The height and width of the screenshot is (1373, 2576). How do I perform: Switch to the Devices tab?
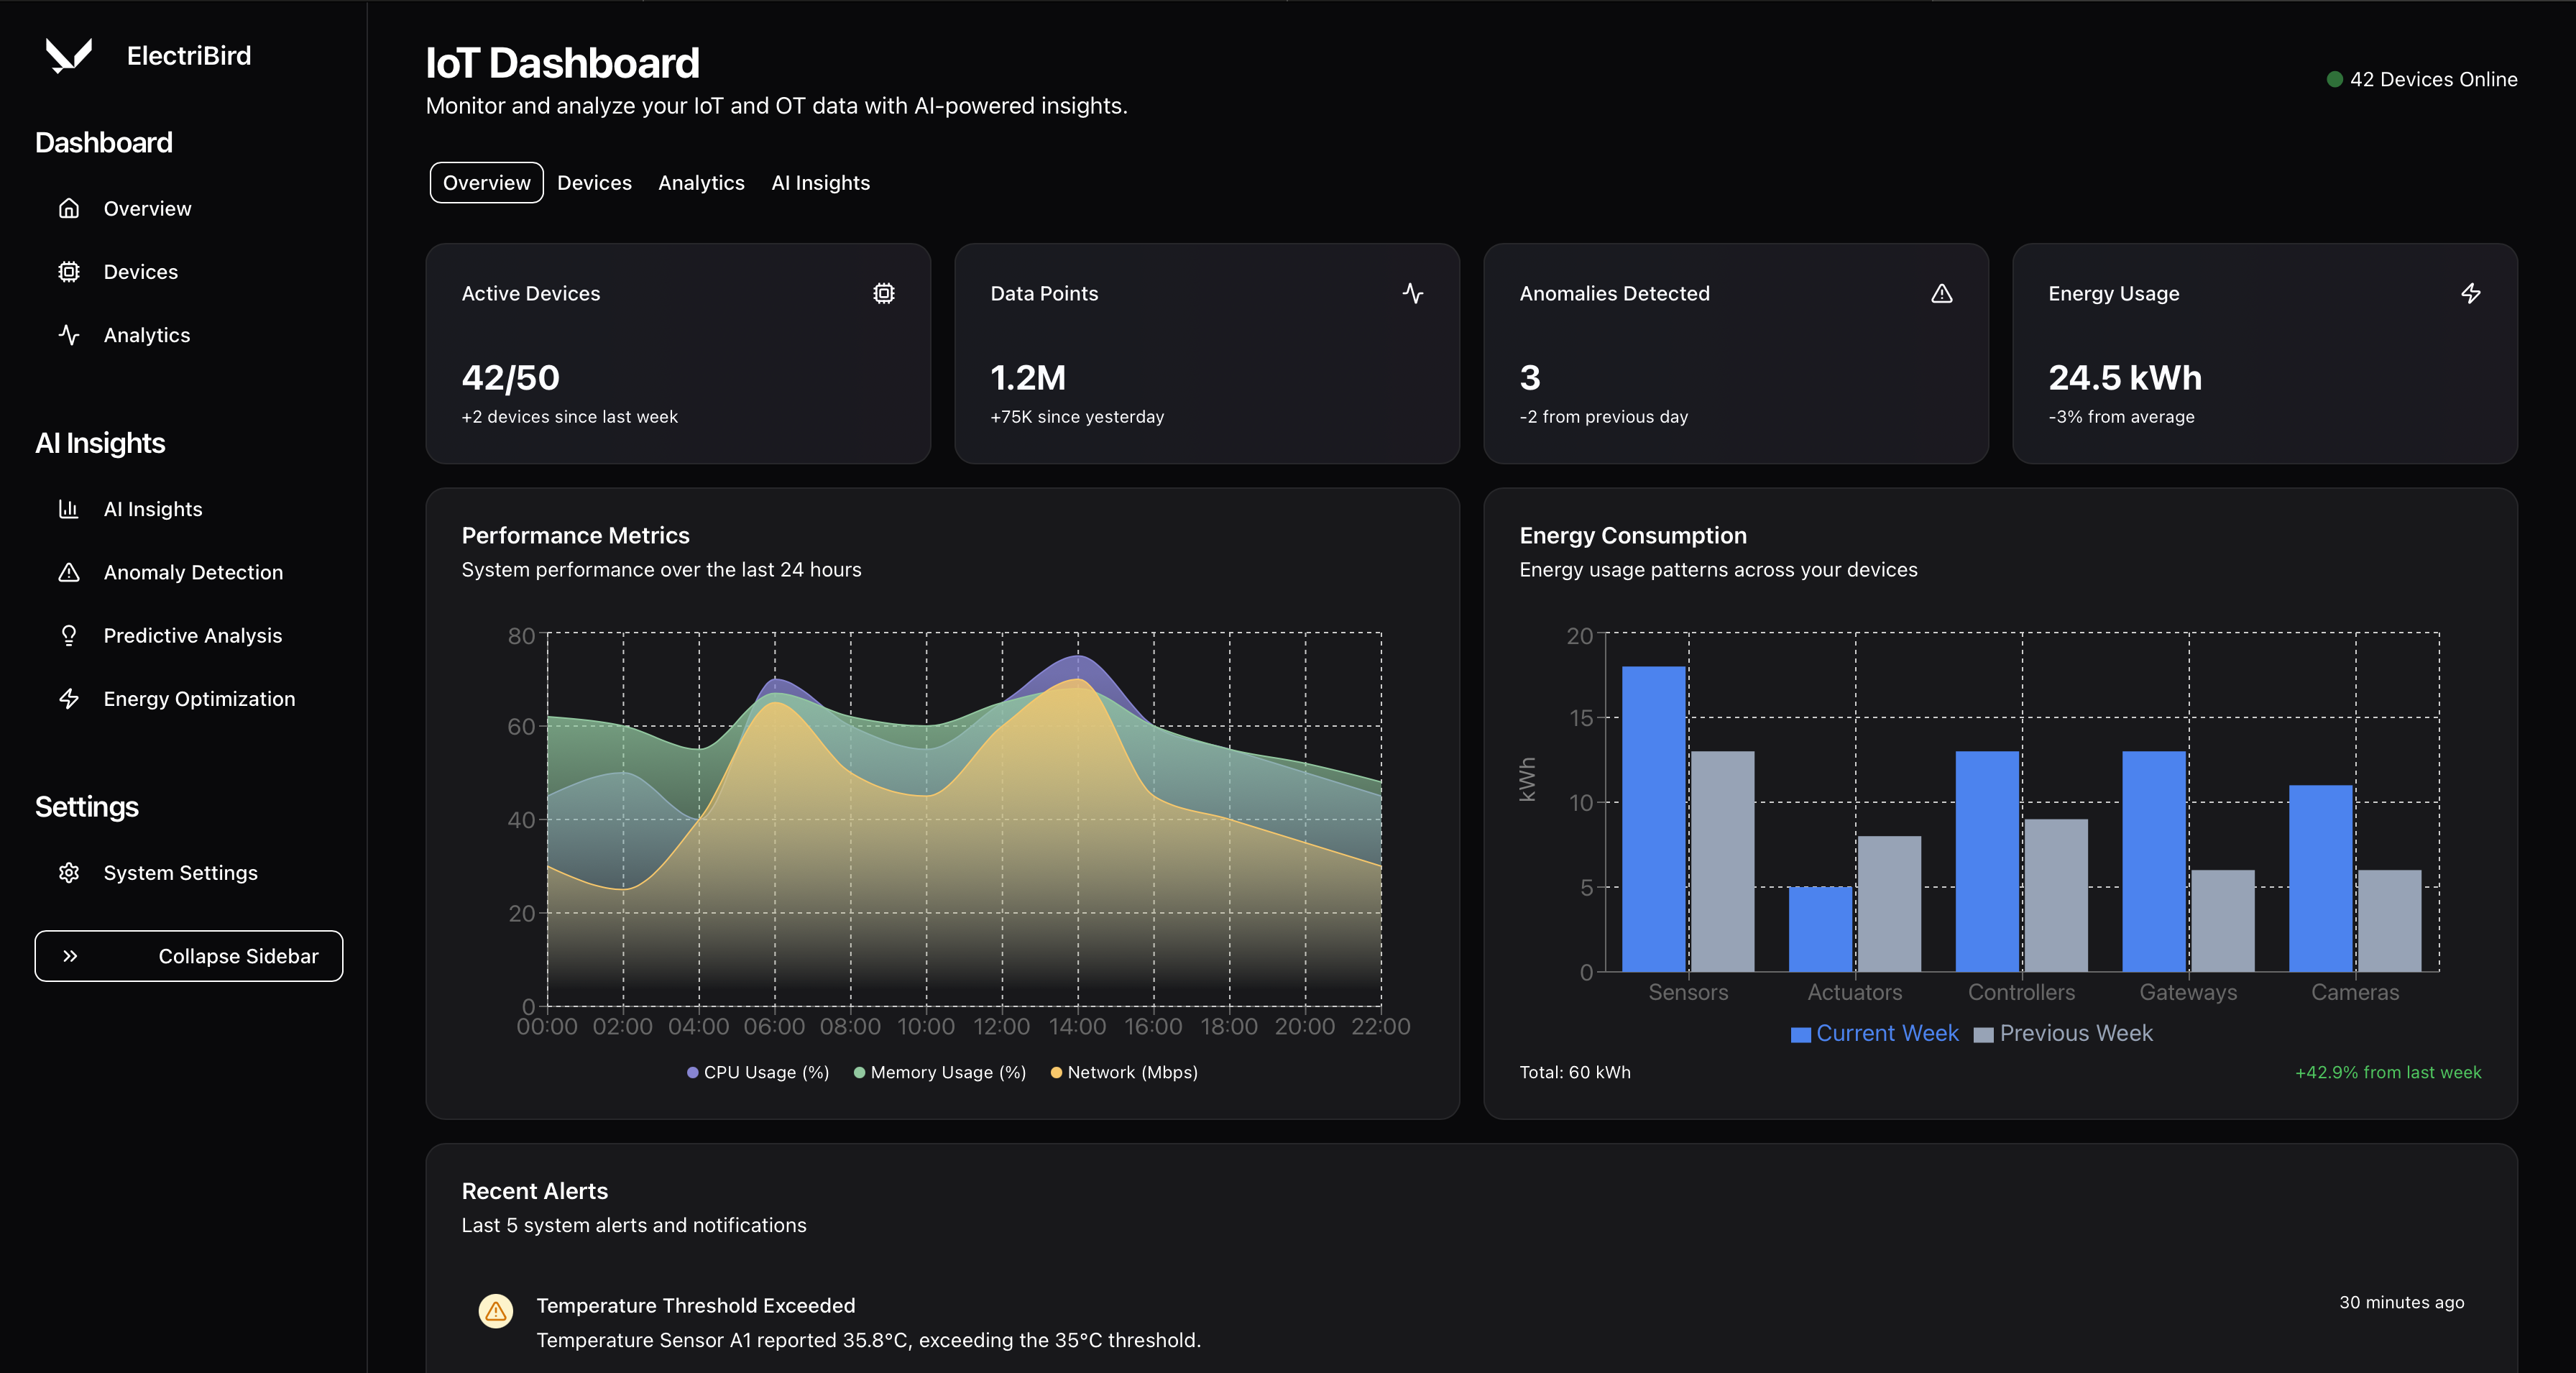(x=594, y=182)
